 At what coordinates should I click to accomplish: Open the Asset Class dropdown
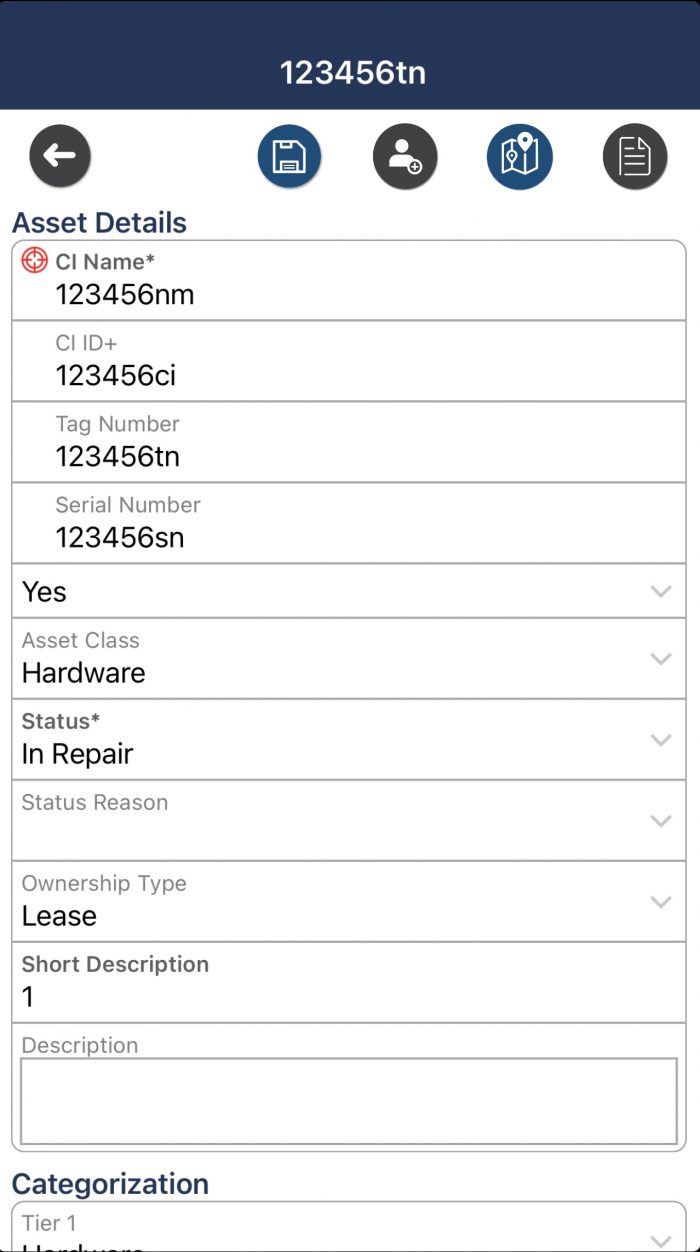[660, 659]
